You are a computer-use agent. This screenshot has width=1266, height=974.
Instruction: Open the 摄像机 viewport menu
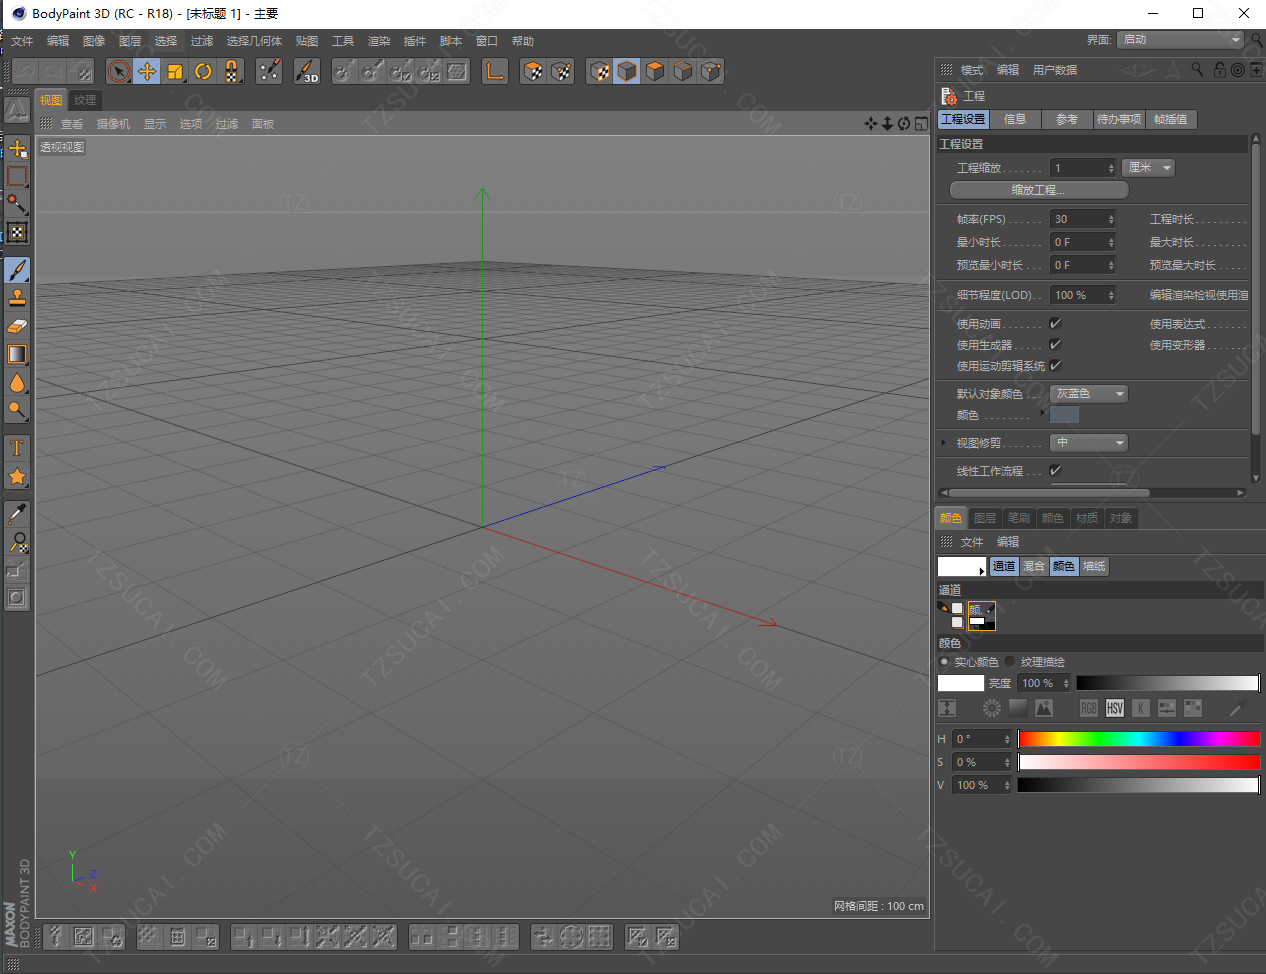click(113, 124)
